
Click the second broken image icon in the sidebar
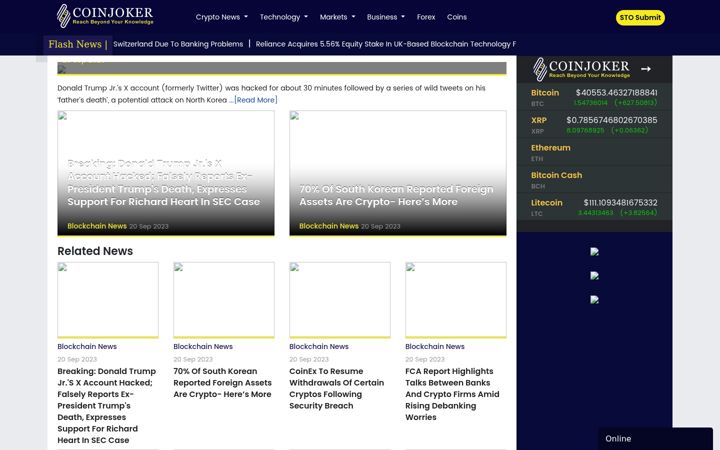tap(594, 276)
